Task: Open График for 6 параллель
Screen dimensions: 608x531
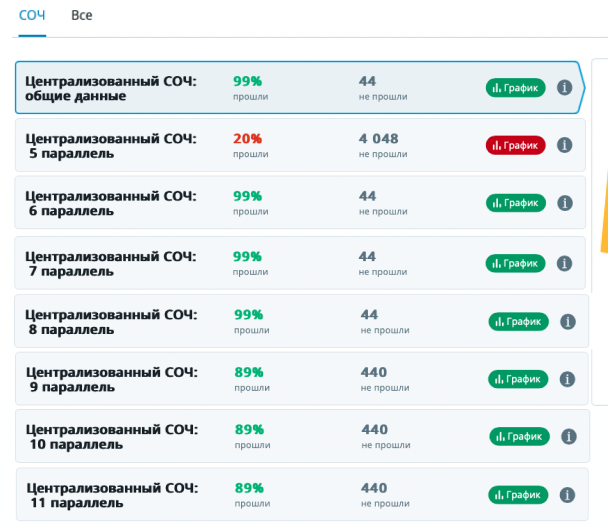Action: point(516,203)
